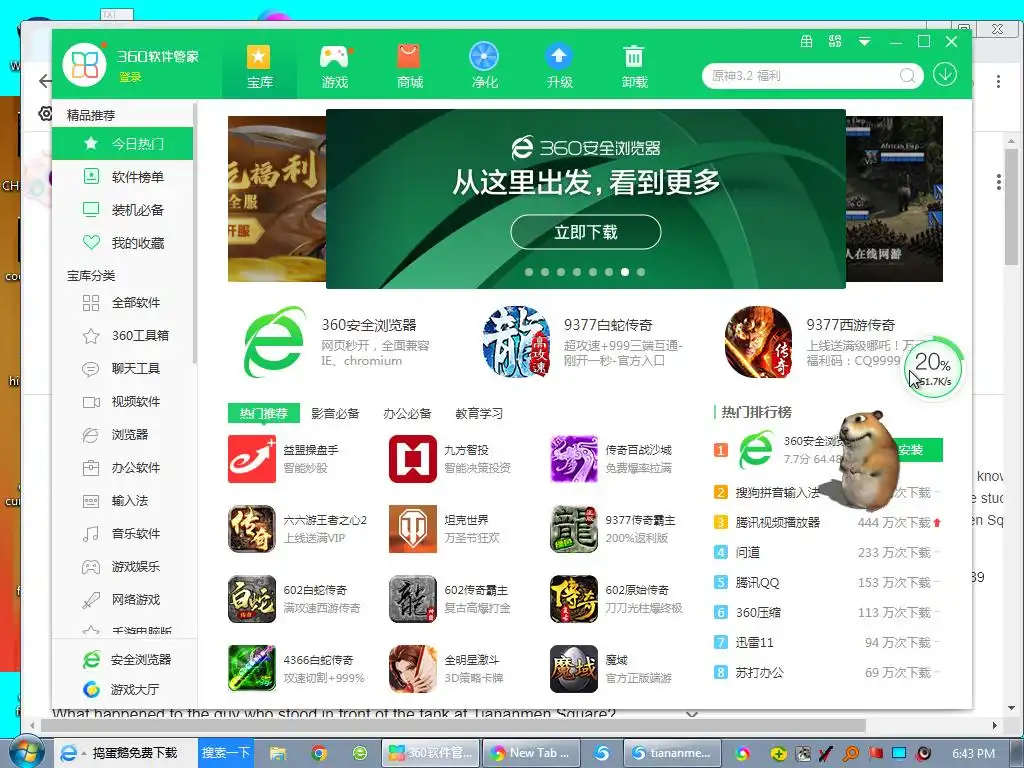Viewport: 1024px width, 768px height.
Task: Select 网络游戏 category
Action: coord(123,600)
